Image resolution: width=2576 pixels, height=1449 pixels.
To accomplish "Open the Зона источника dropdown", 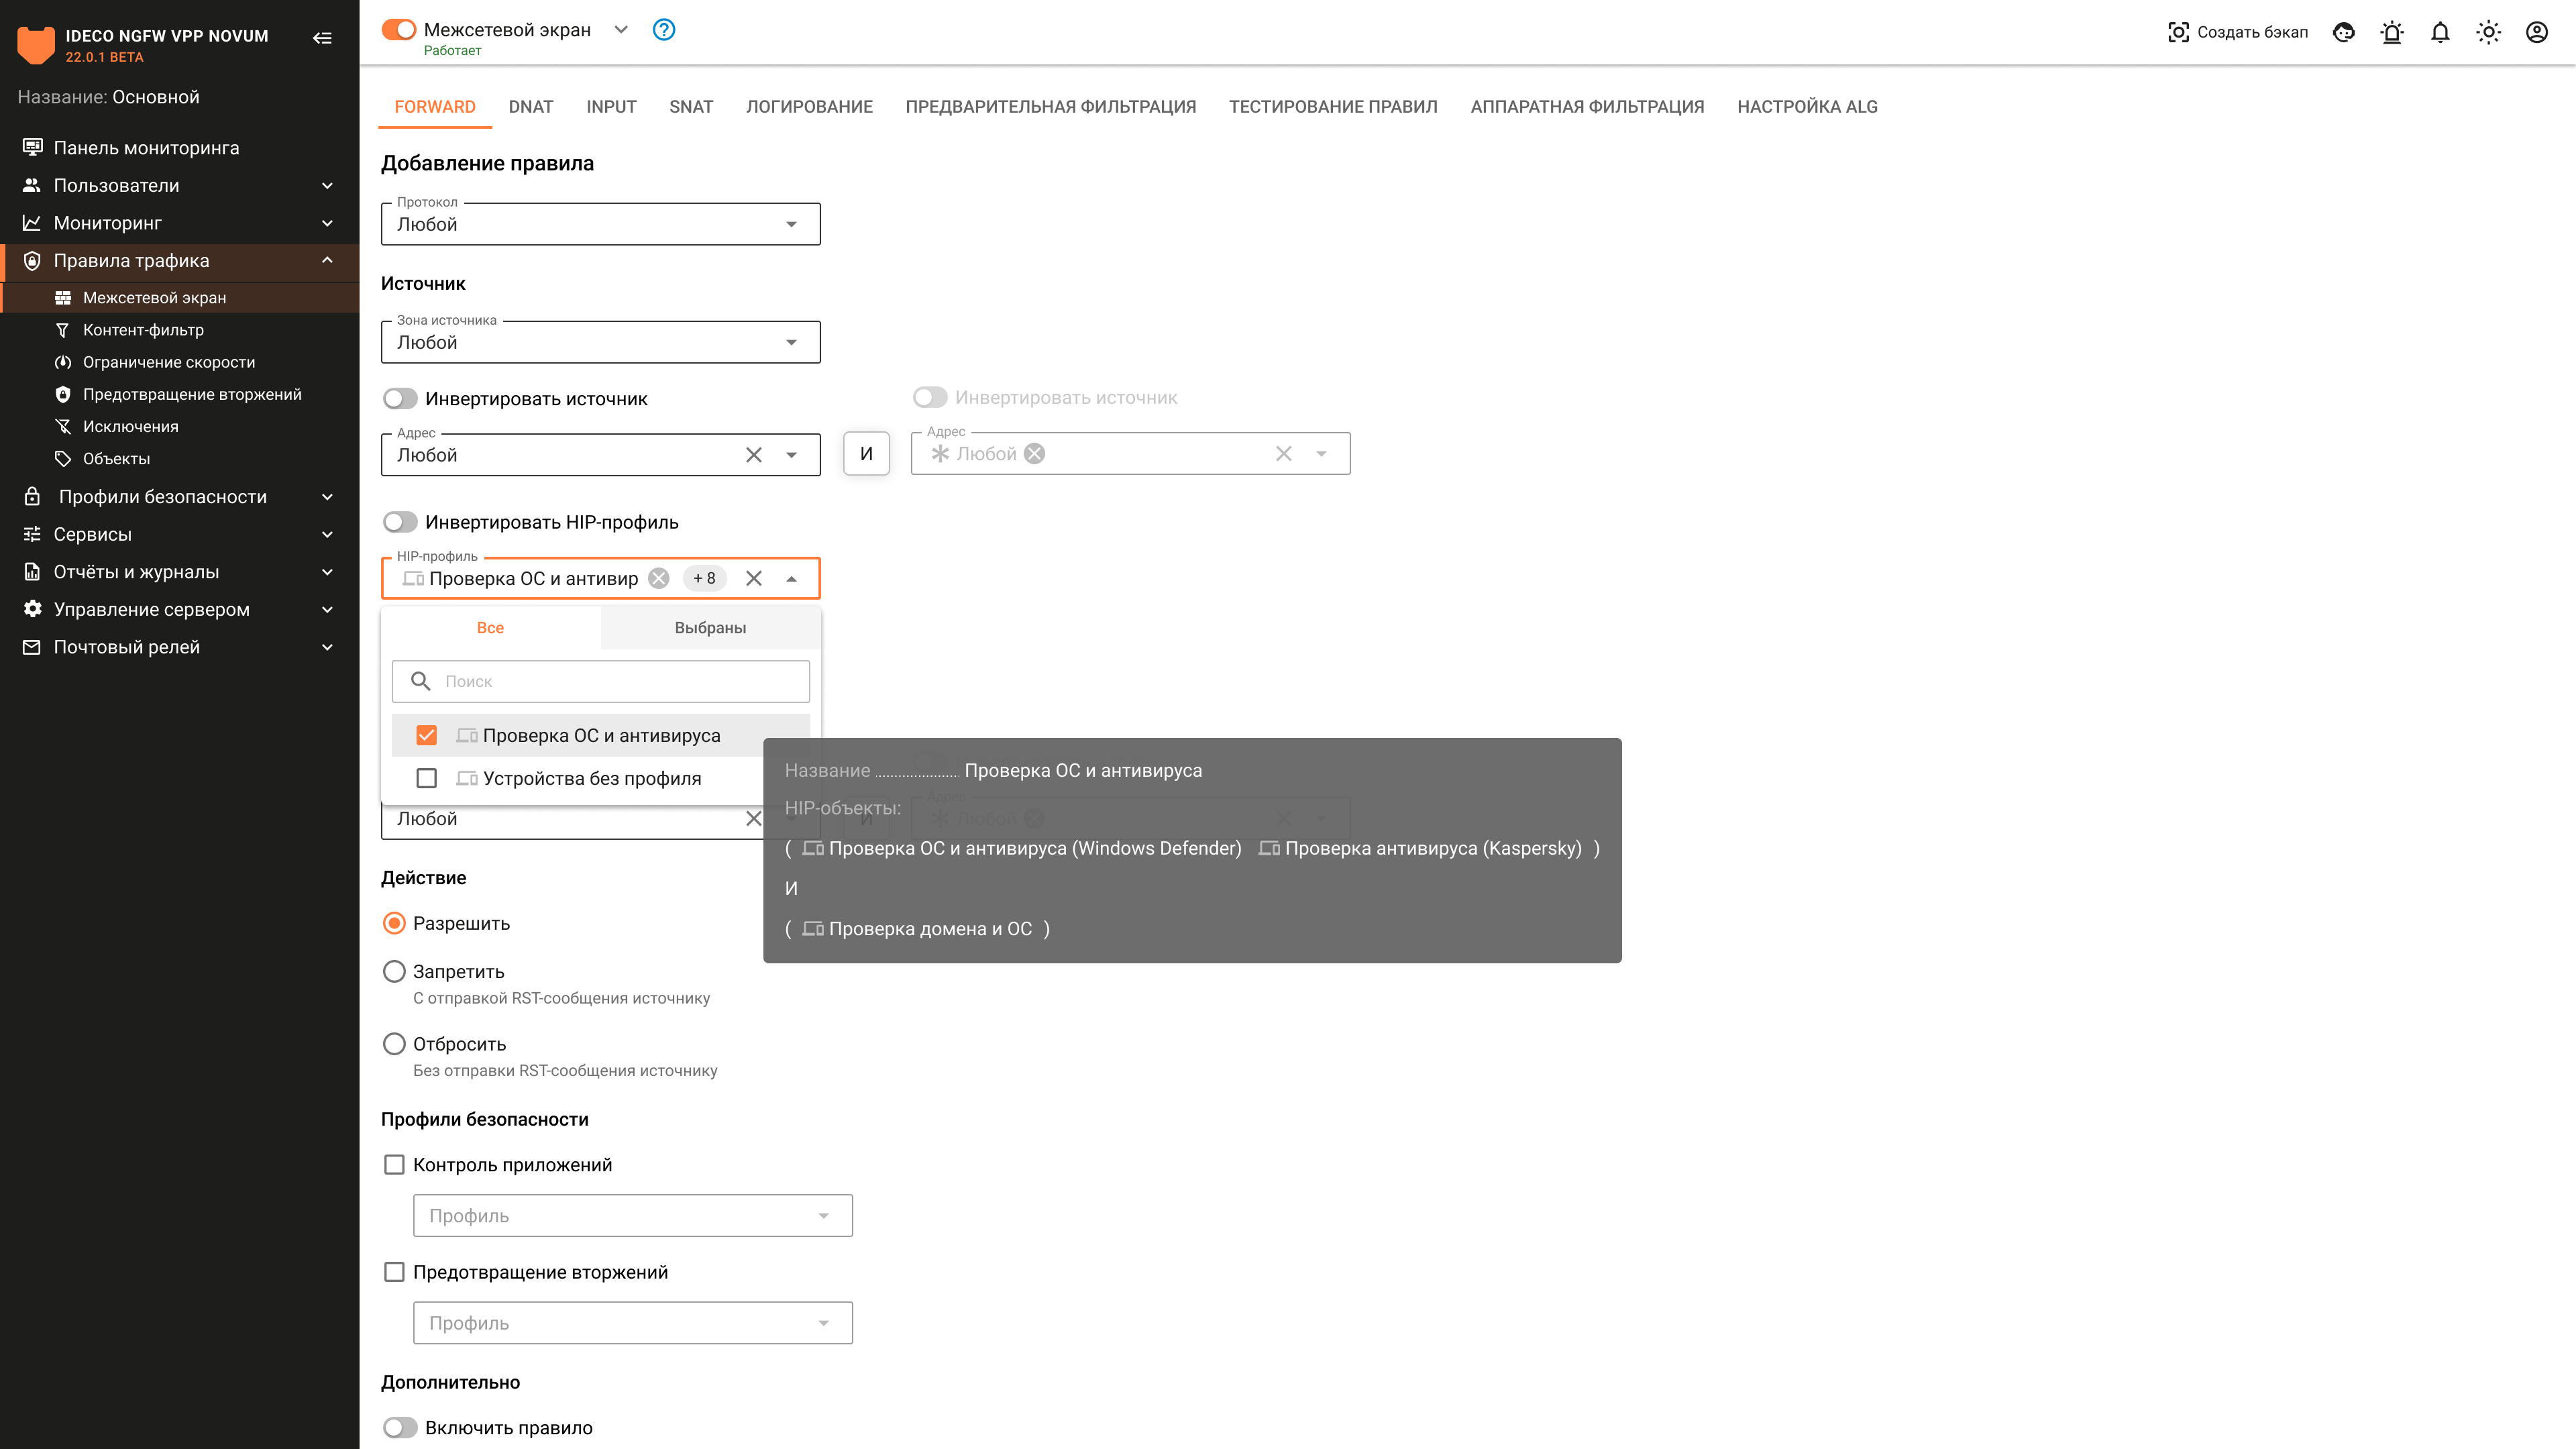I will [x=600, y=342].
